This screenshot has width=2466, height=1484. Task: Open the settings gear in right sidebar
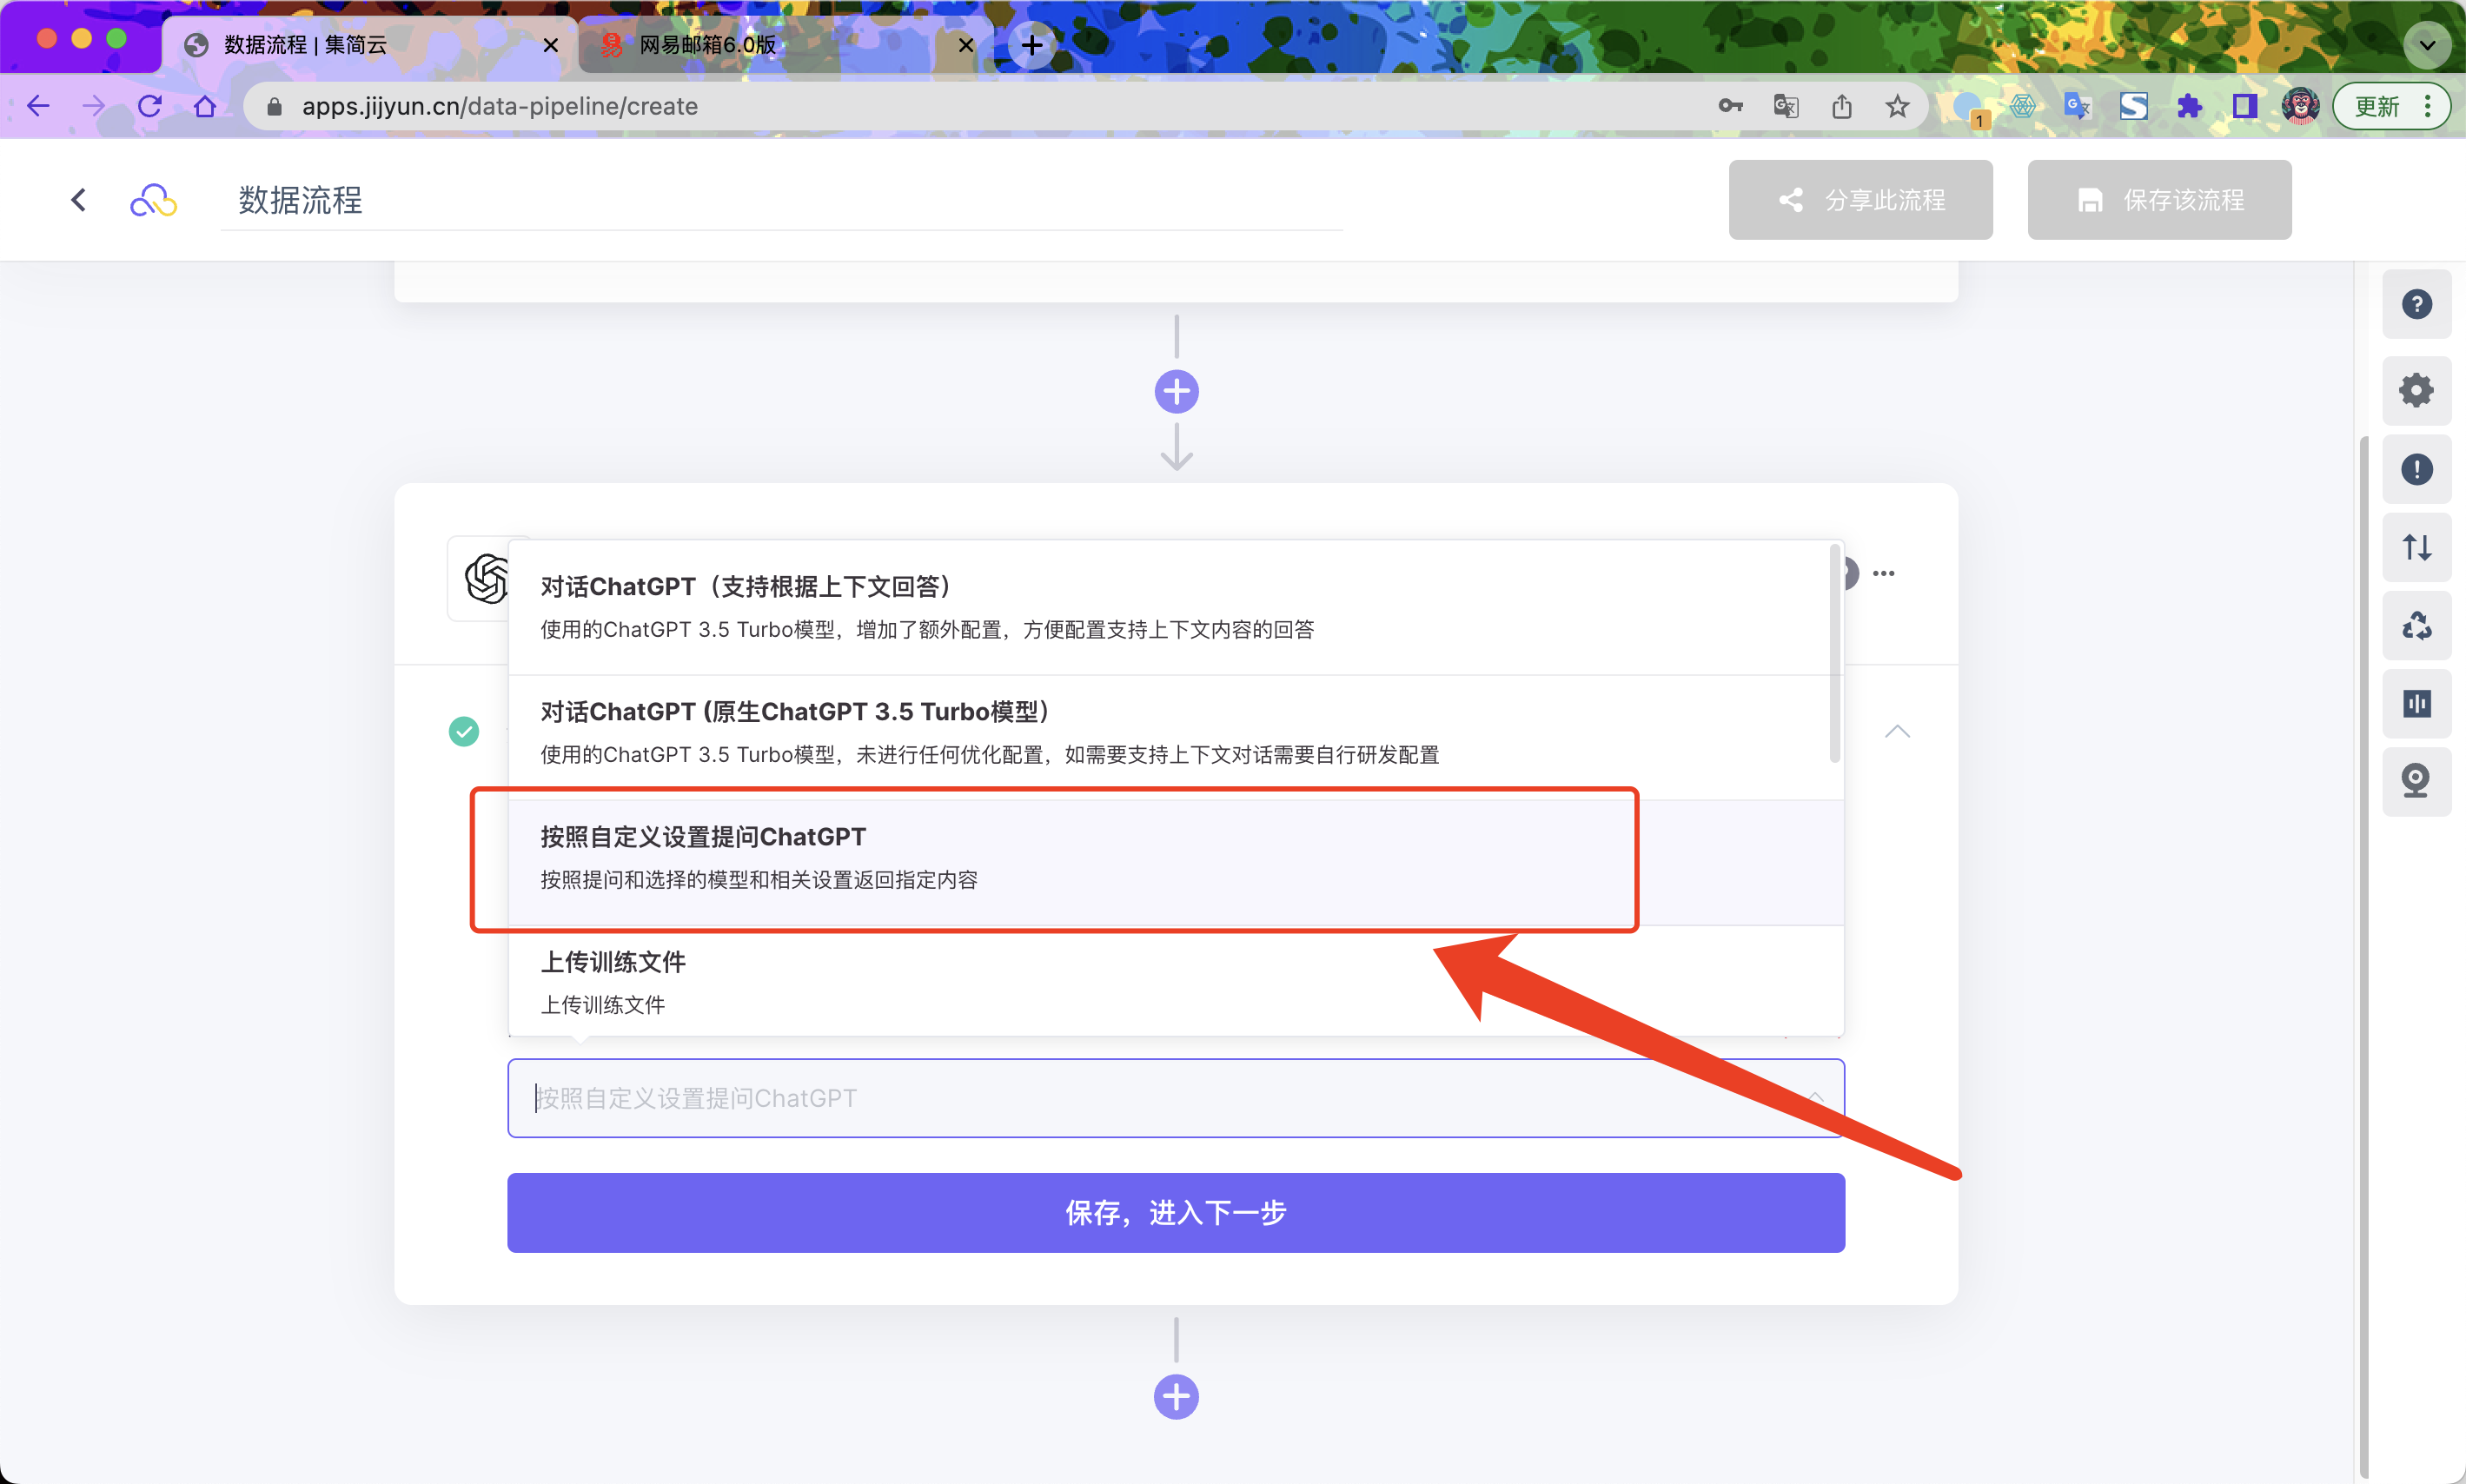[x=2416, y=390]
